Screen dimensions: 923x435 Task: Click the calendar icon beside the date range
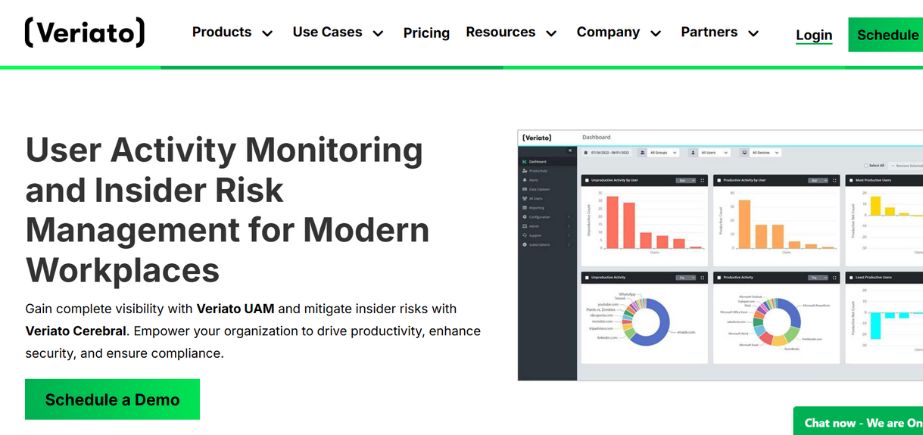(x=586, y=152)
